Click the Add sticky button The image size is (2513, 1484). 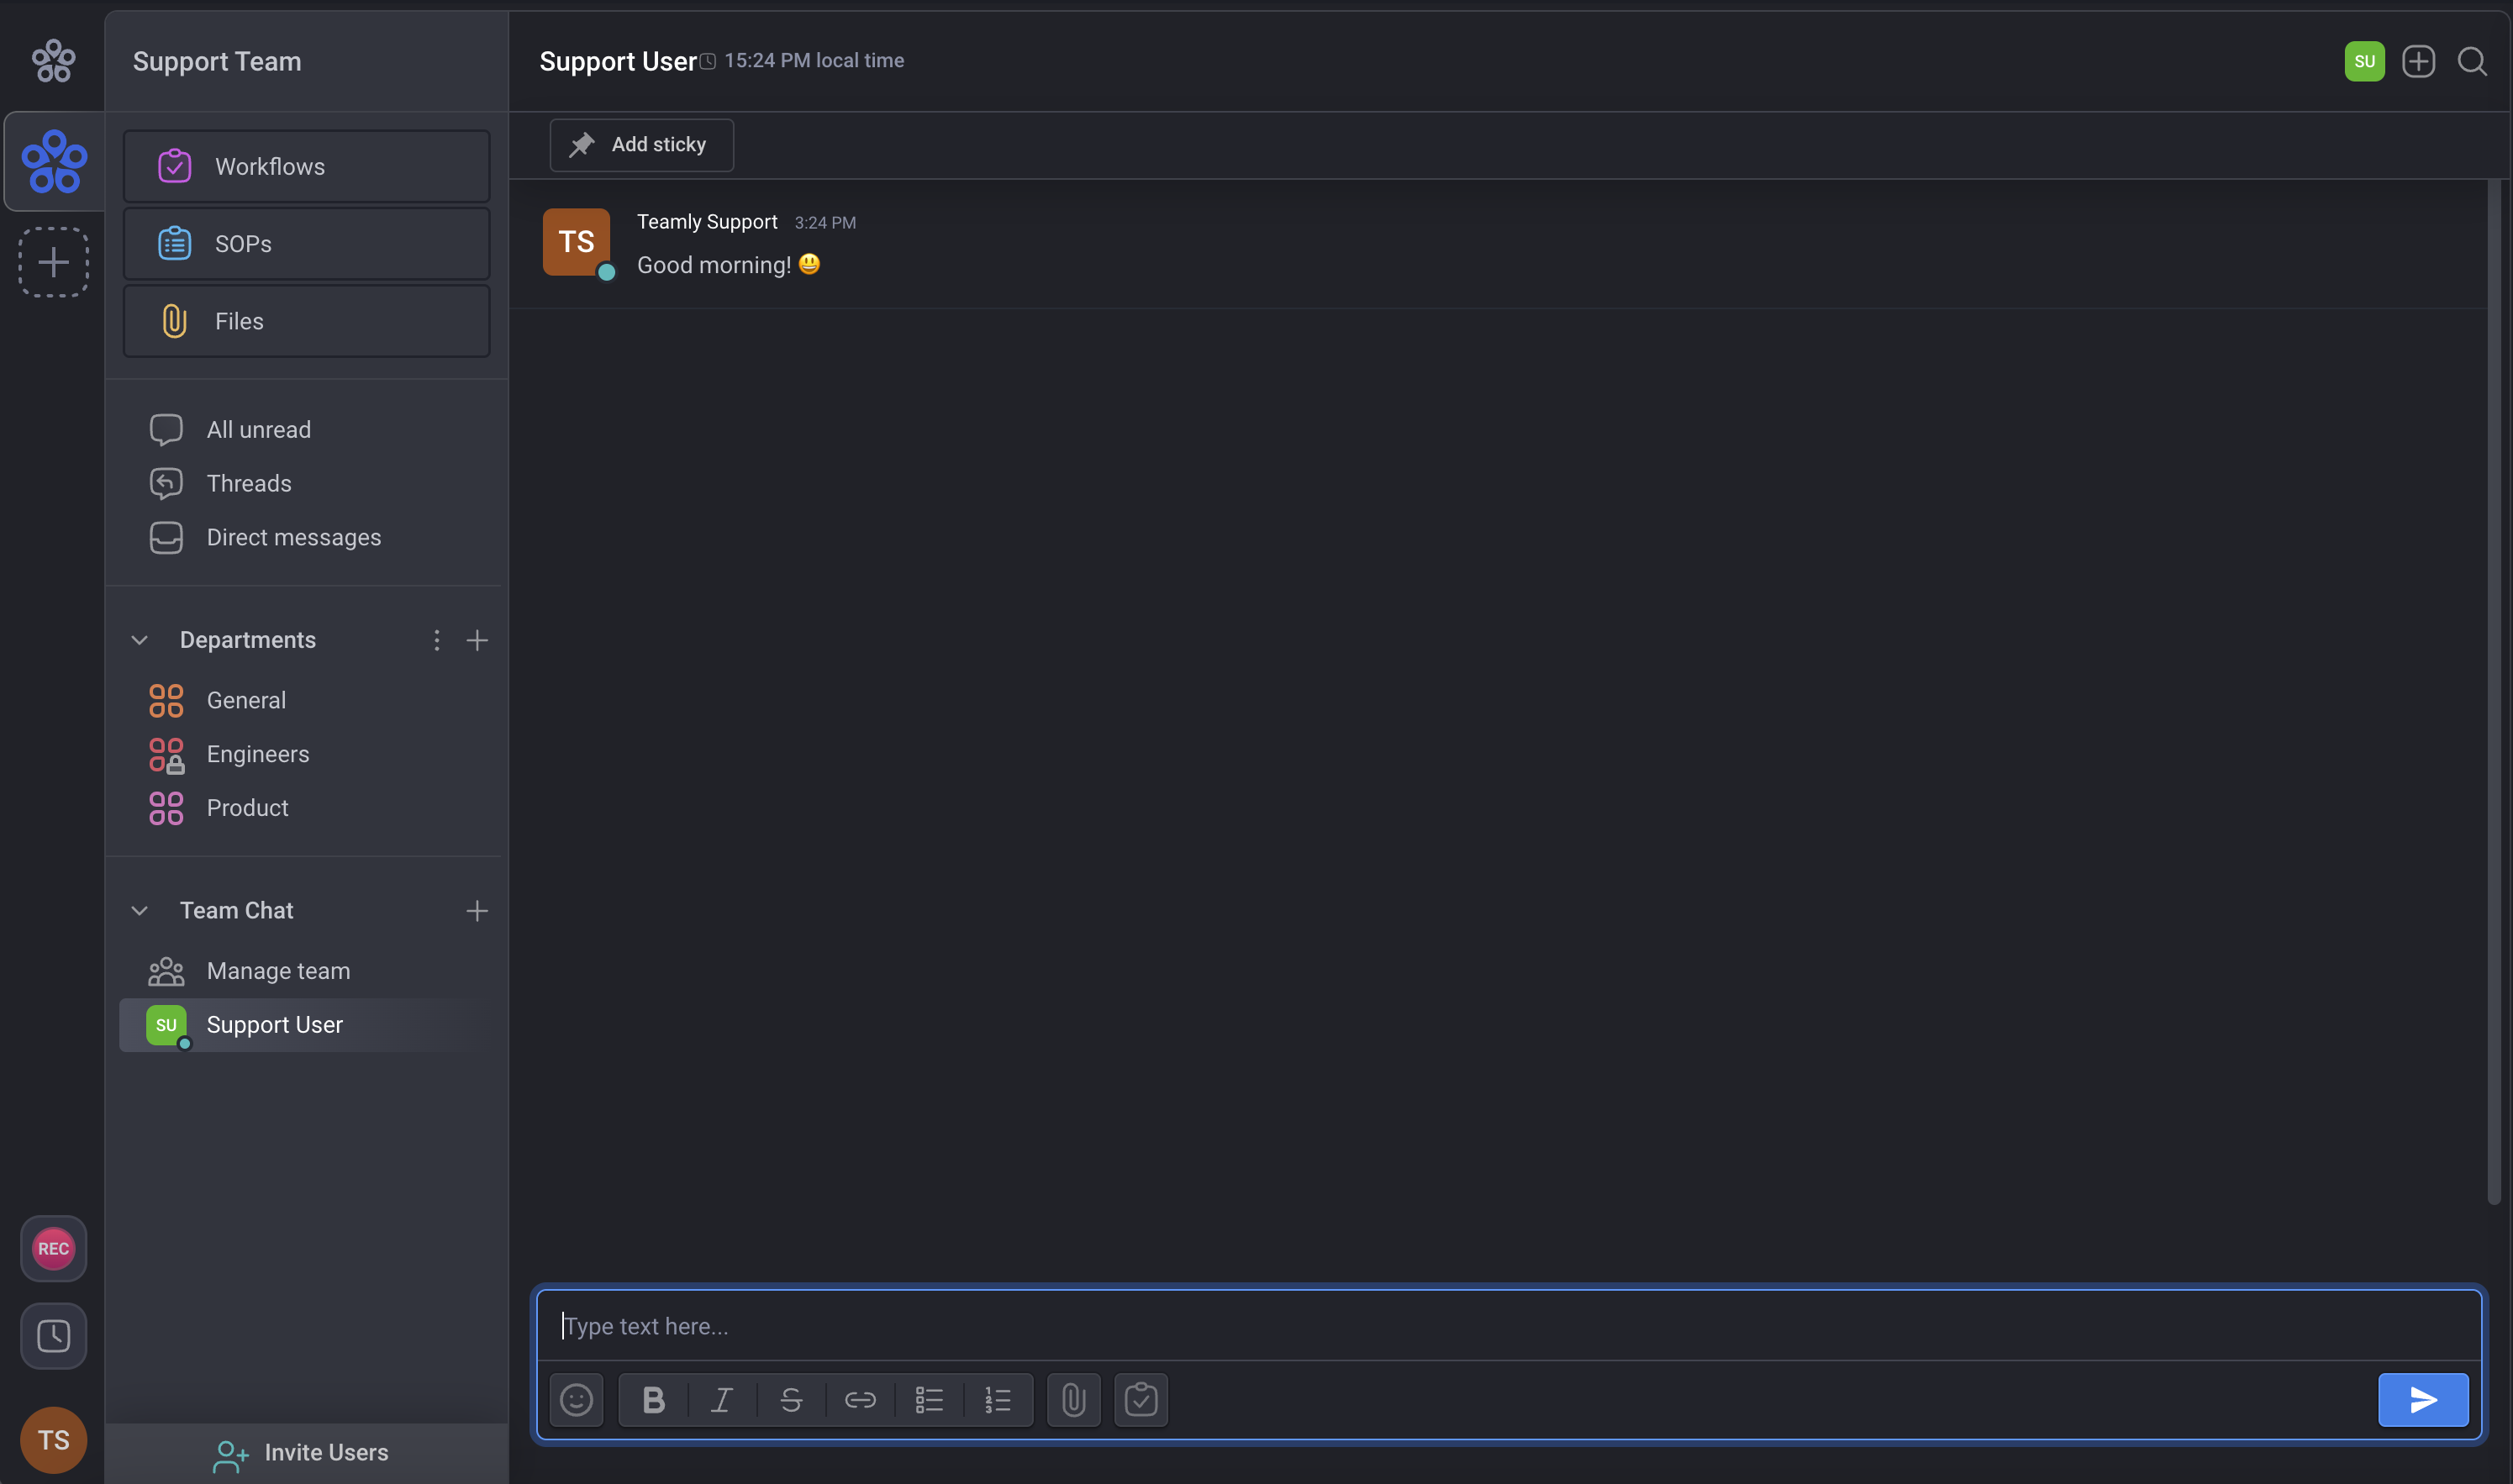(641, 145)
